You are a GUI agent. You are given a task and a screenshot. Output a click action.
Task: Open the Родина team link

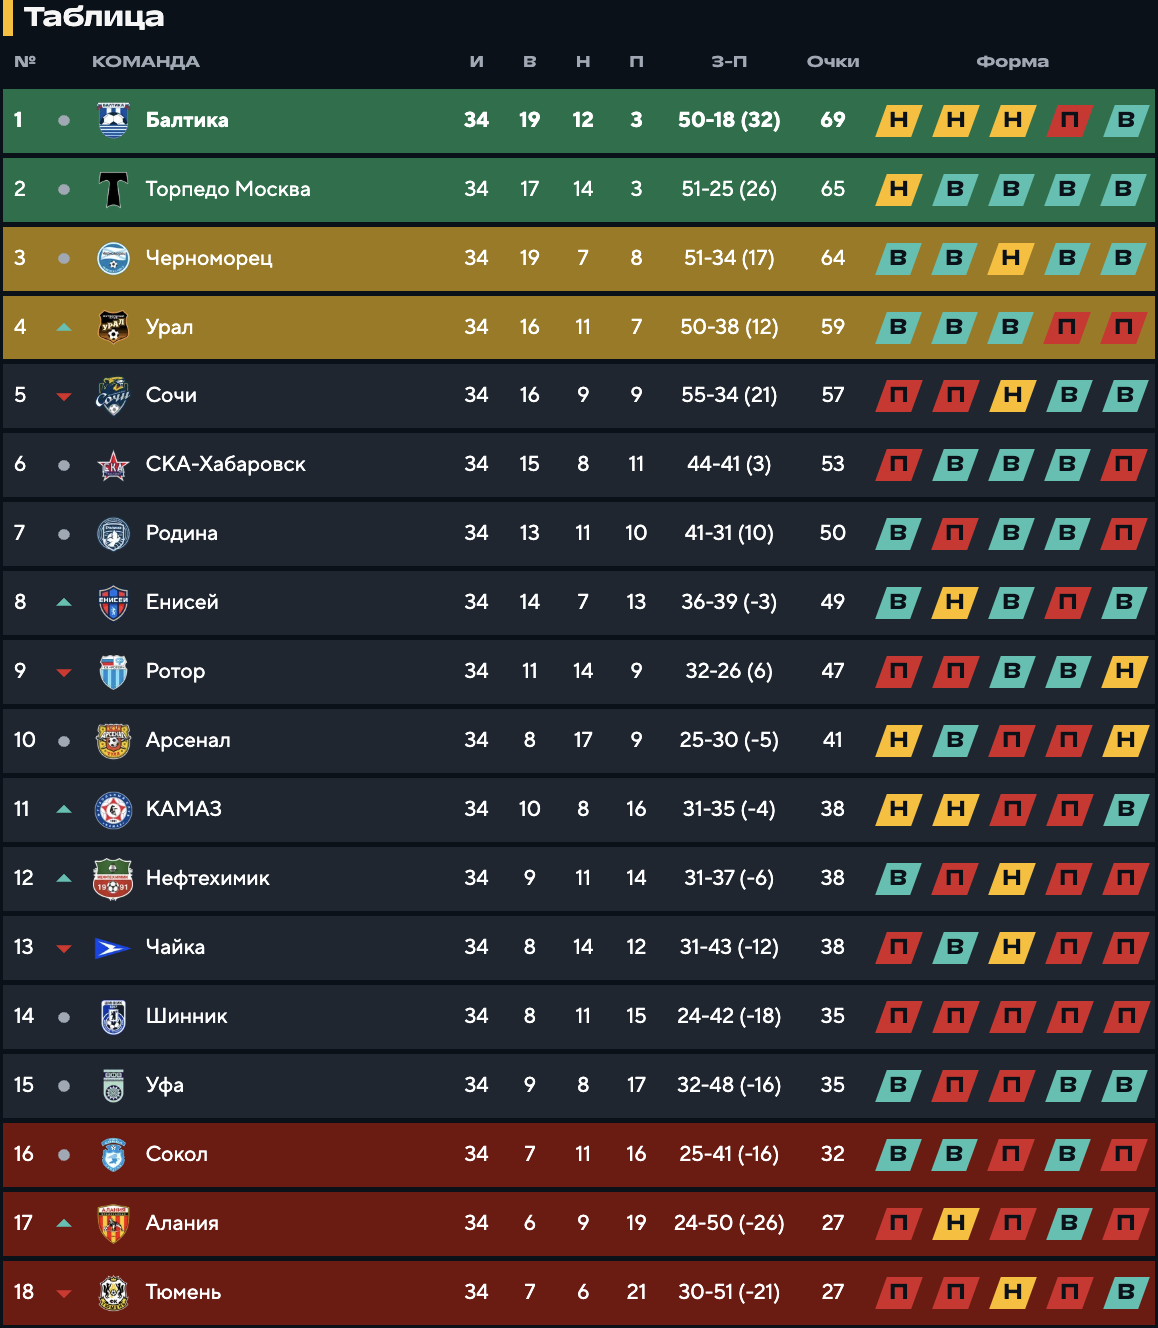(x=182, y=533)
